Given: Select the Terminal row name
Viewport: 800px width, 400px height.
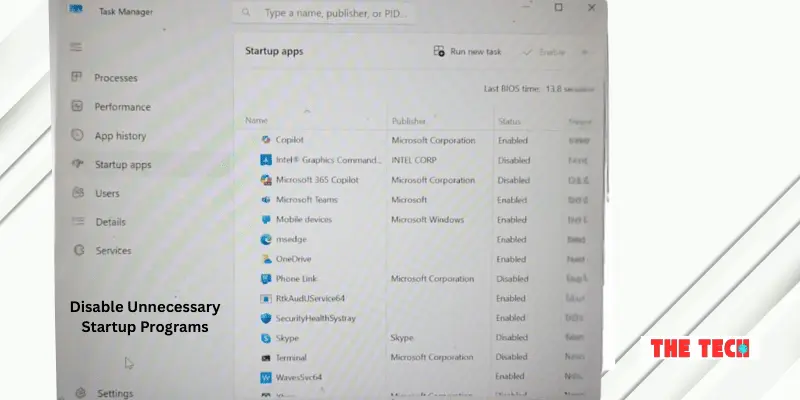Looking at the screenshot, I should (x=291, y=358).
